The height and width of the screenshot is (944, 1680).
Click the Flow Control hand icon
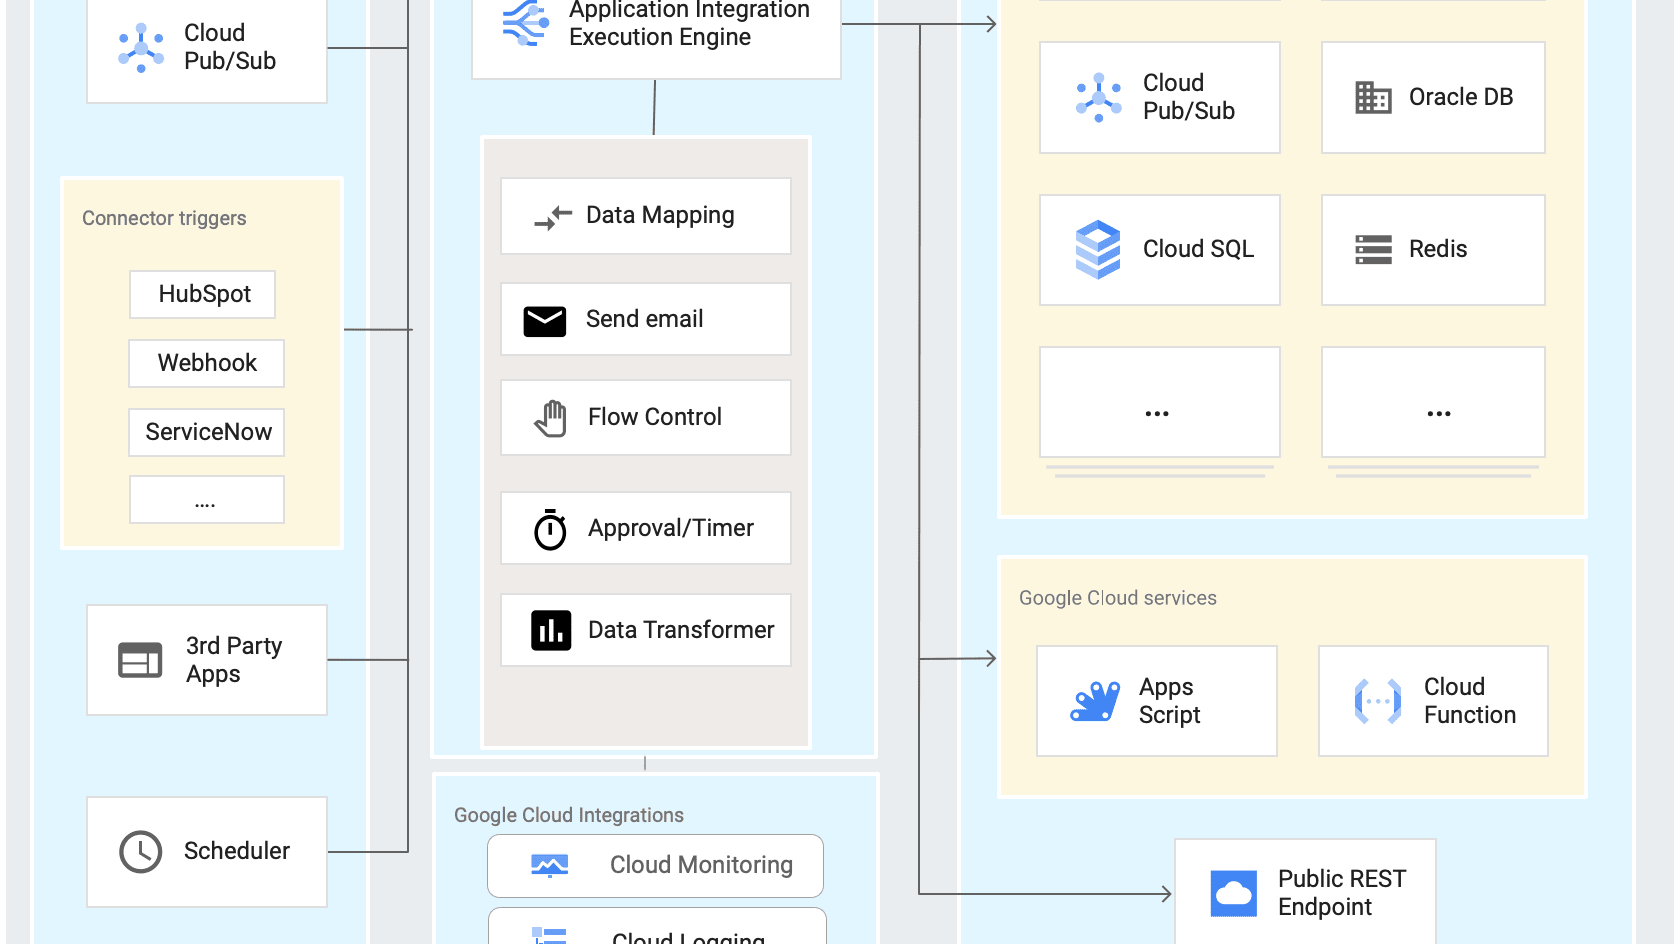click(x=551, y=418)
